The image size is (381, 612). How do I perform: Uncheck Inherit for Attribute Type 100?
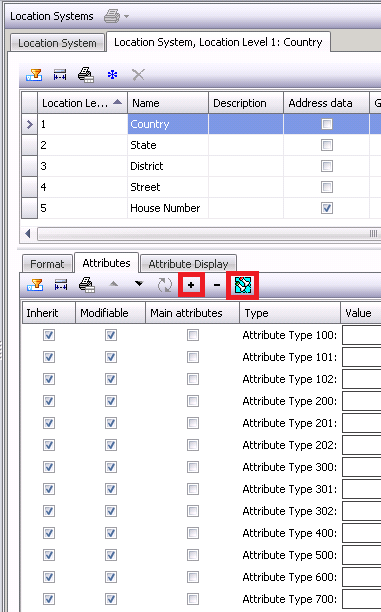coord(49,335)
